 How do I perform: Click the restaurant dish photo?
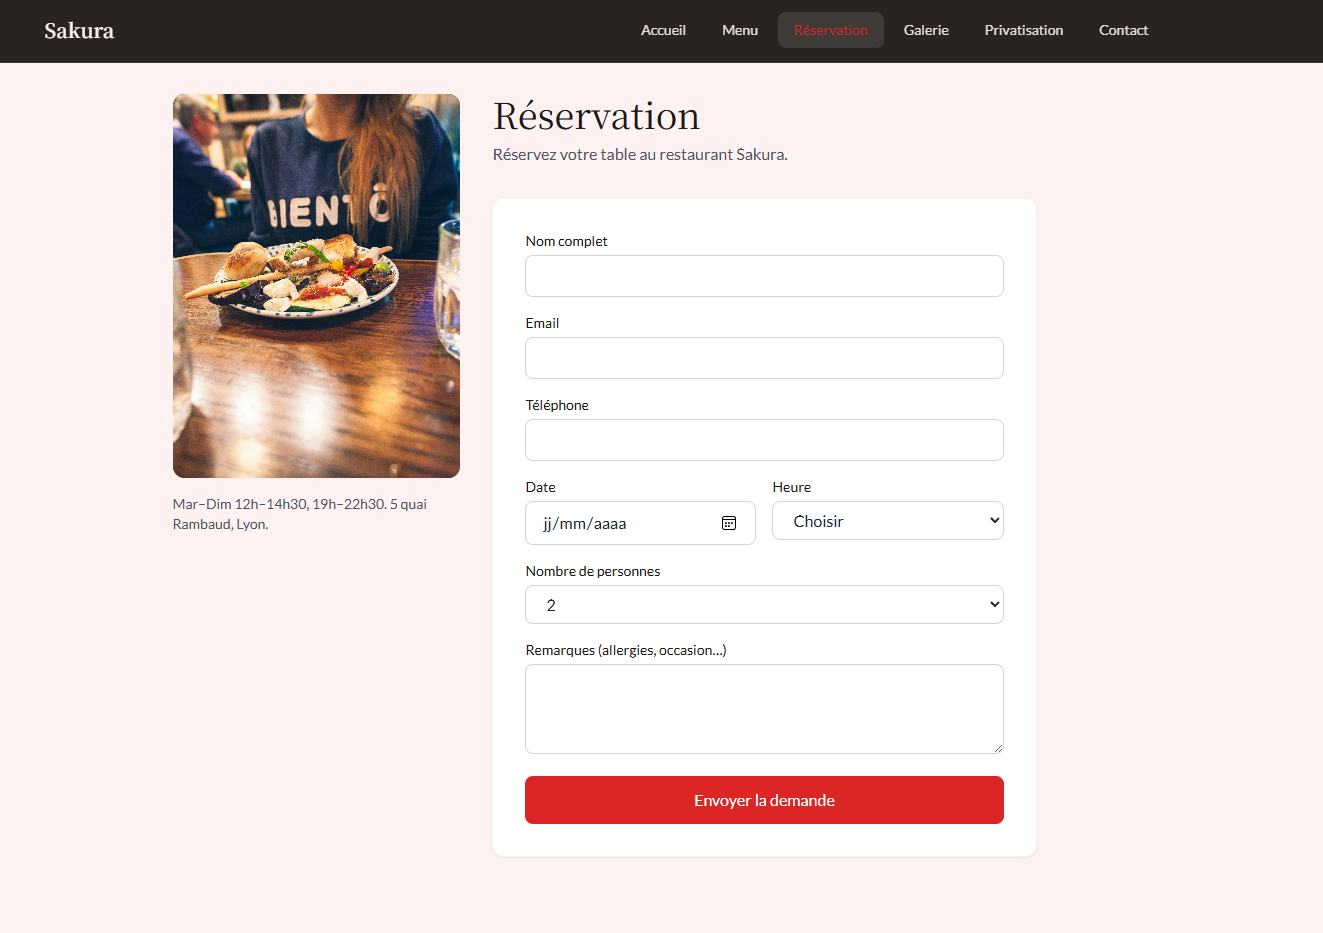click(x=316, y=286)
